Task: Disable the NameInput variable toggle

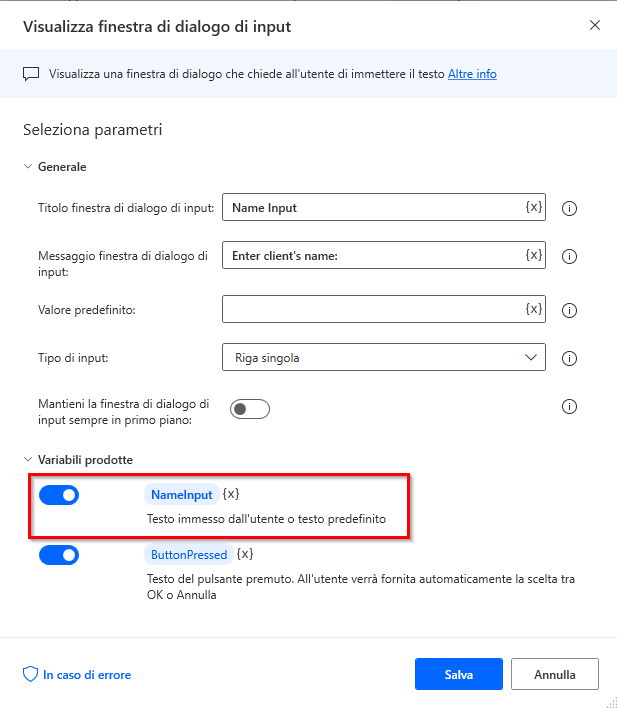Action: click(59, 495)
